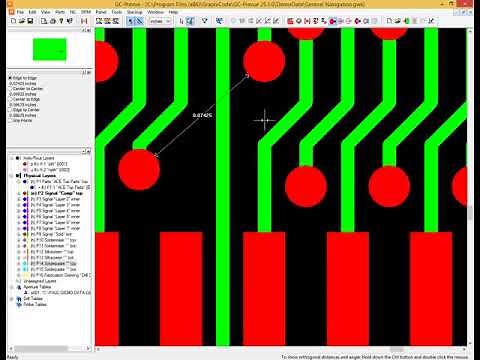This screenshot has width=480, height=360.
Task: Click the green circle icon near toolbar end
Action: pos(406,21)
